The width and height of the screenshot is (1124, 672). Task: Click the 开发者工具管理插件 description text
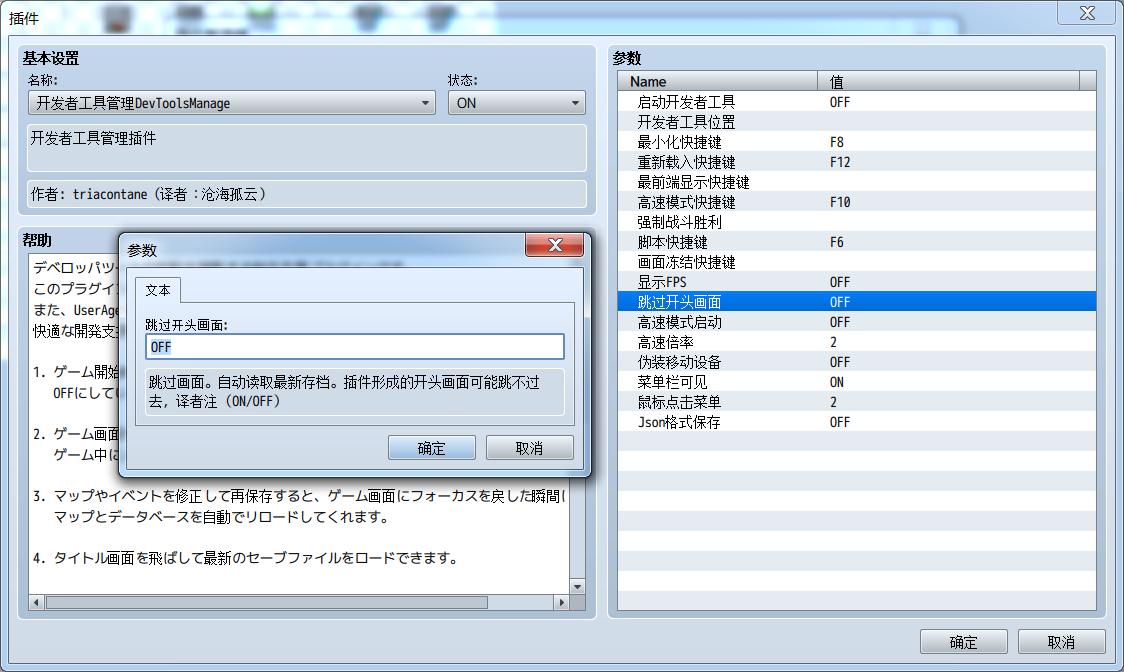coord(93,138)
